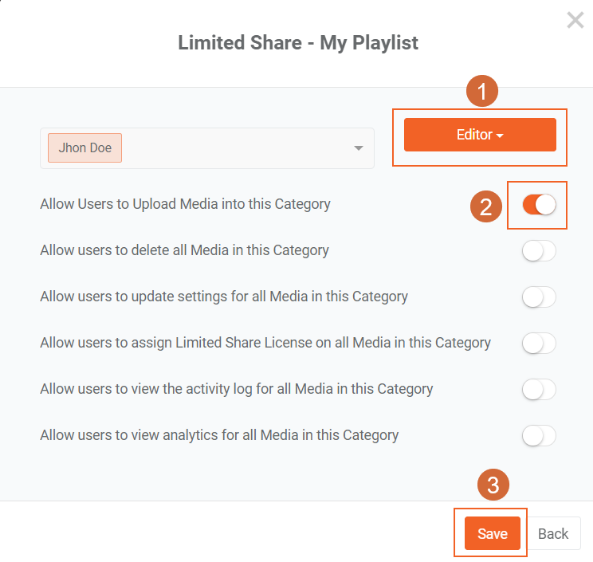Expand the user selection dropdown arrow
593x562 pixels.
[x=359, y=148]
